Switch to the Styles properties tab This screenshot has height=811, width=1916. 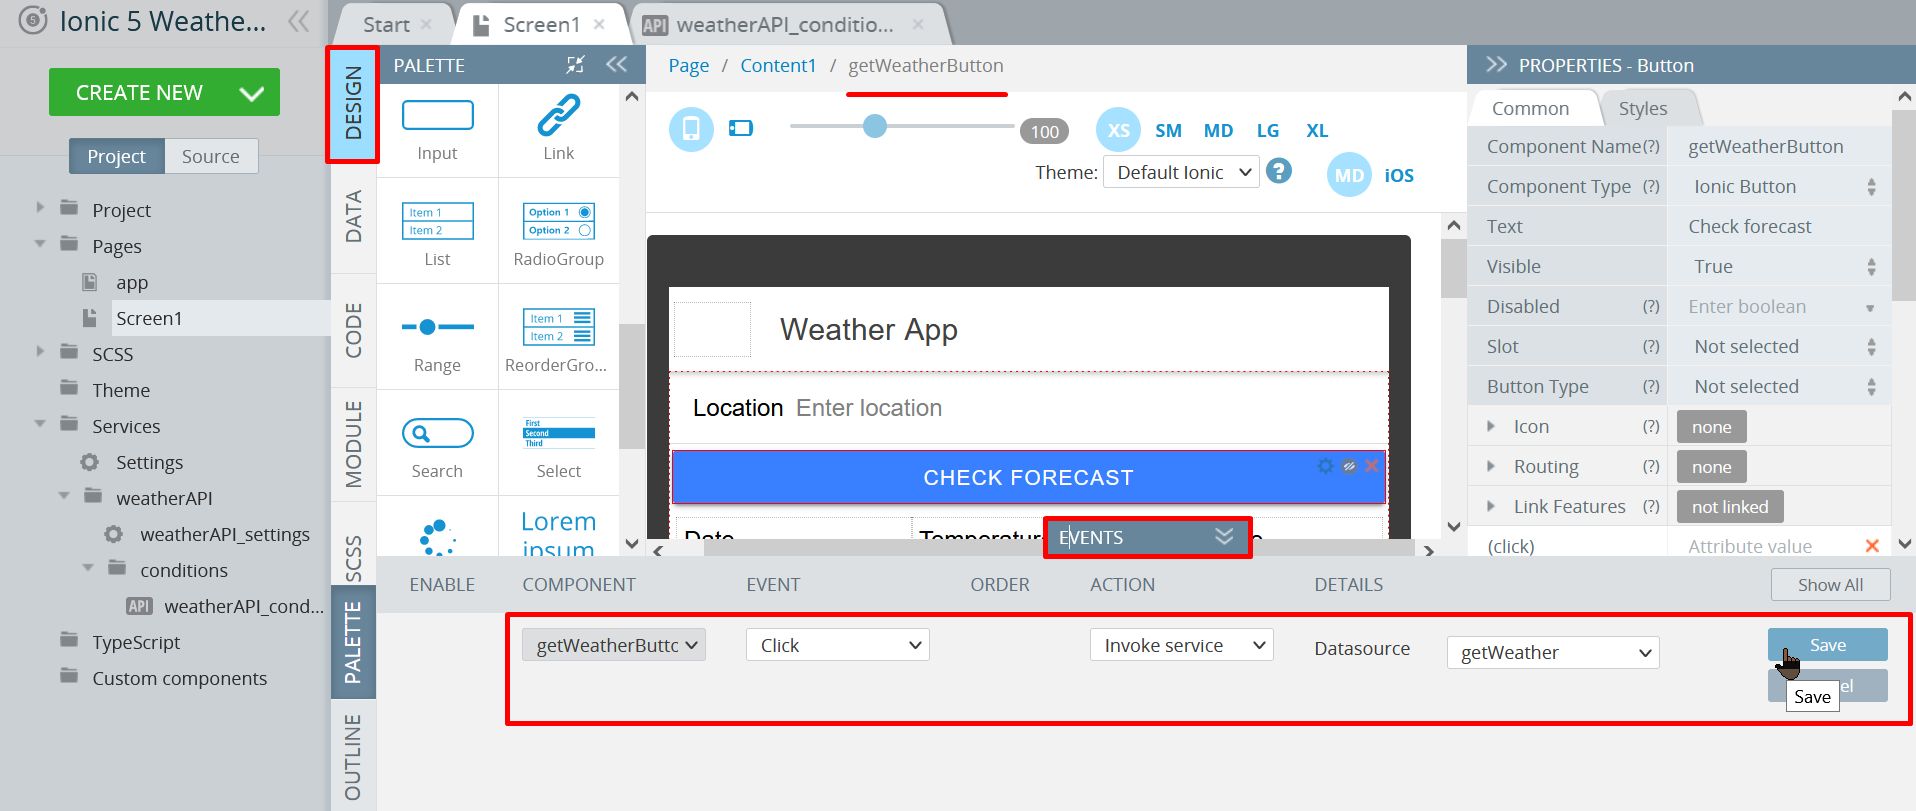tap(1643, 108)
